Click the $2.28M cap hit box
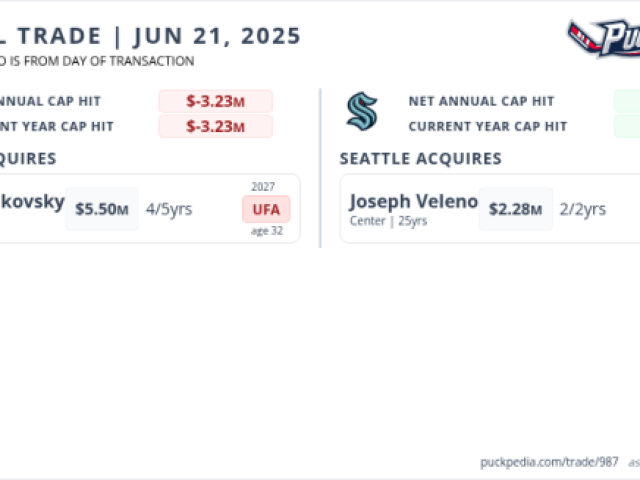Viewport: 640px width, 480px height. coord(516,209)
